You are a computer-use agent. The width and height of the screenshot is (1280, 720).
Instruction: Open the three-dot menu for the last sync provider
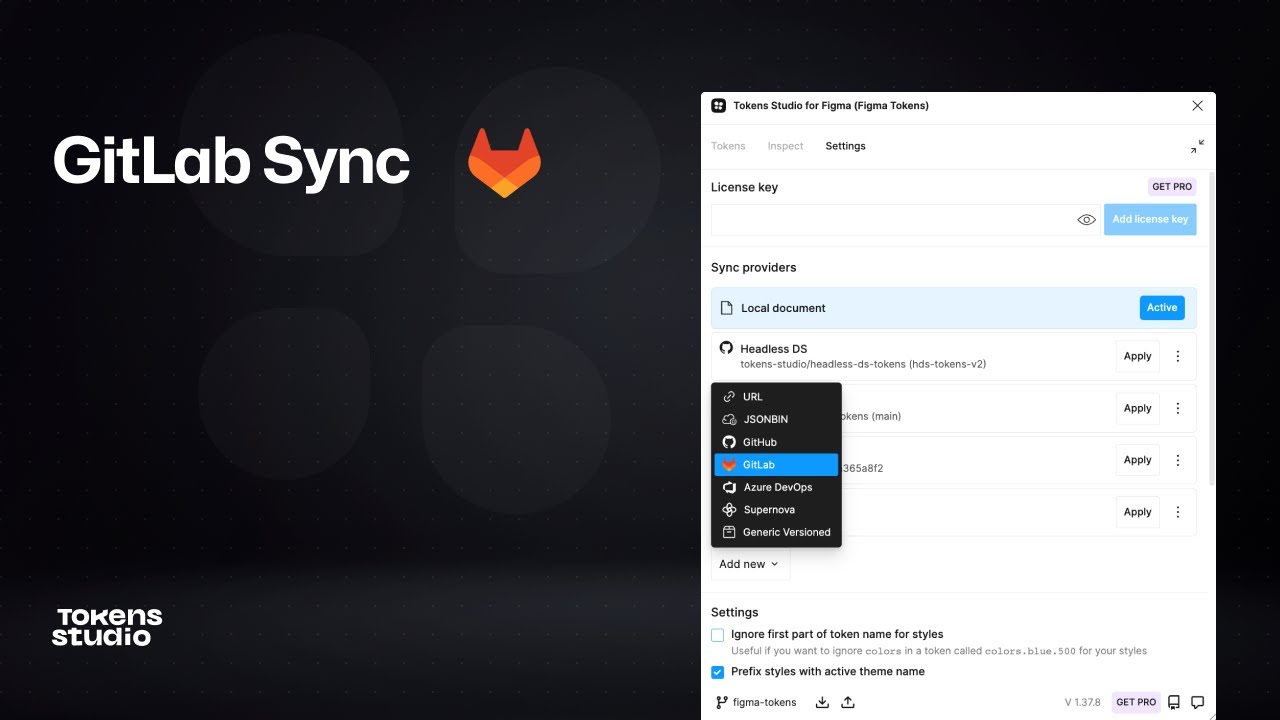pos(1178,512)
